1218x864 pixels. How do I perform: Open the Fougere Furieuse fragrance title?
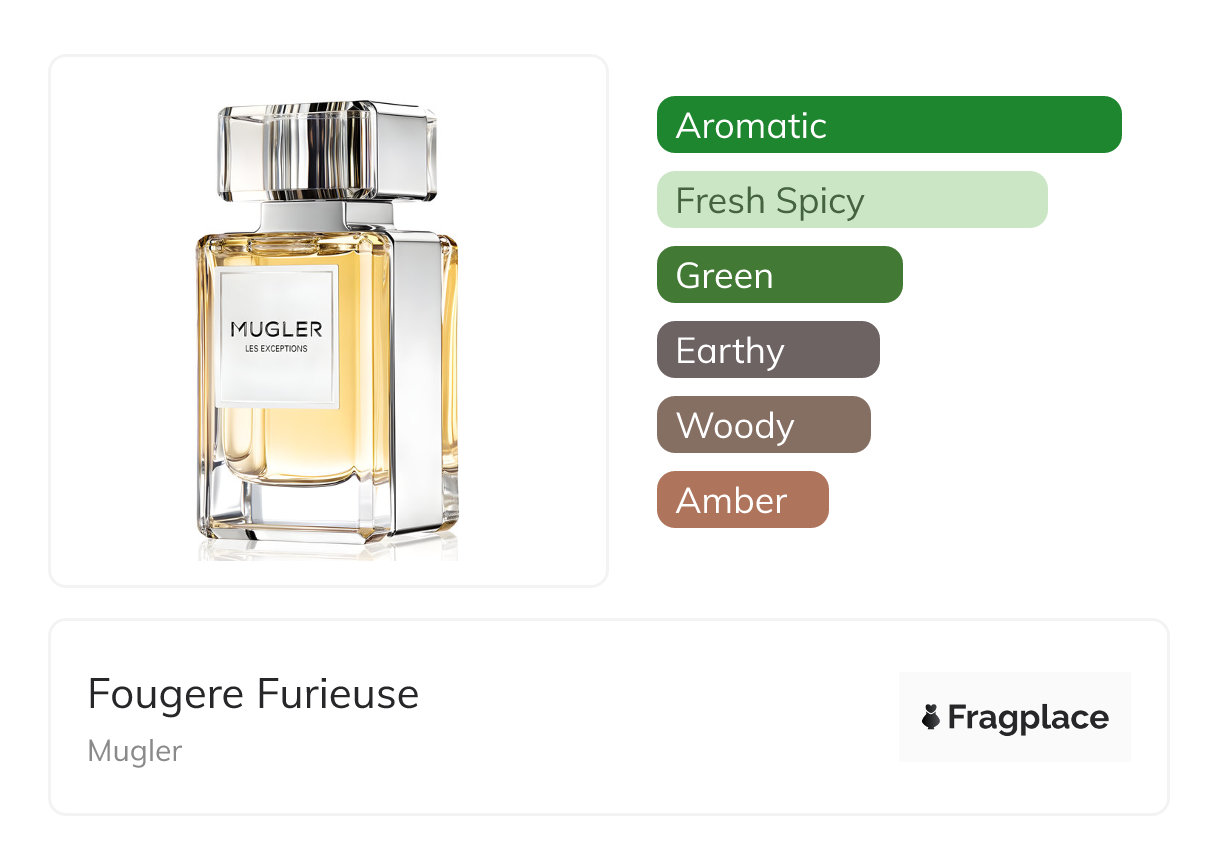253,694
